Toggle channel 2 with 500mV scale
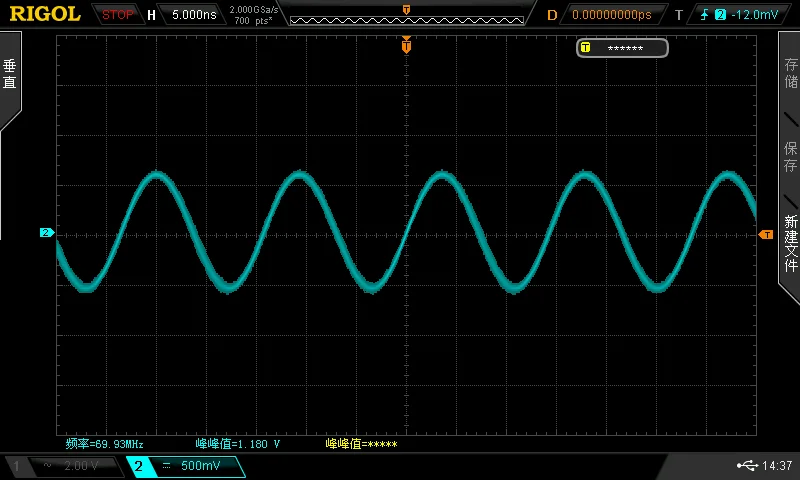 point(186,466)
